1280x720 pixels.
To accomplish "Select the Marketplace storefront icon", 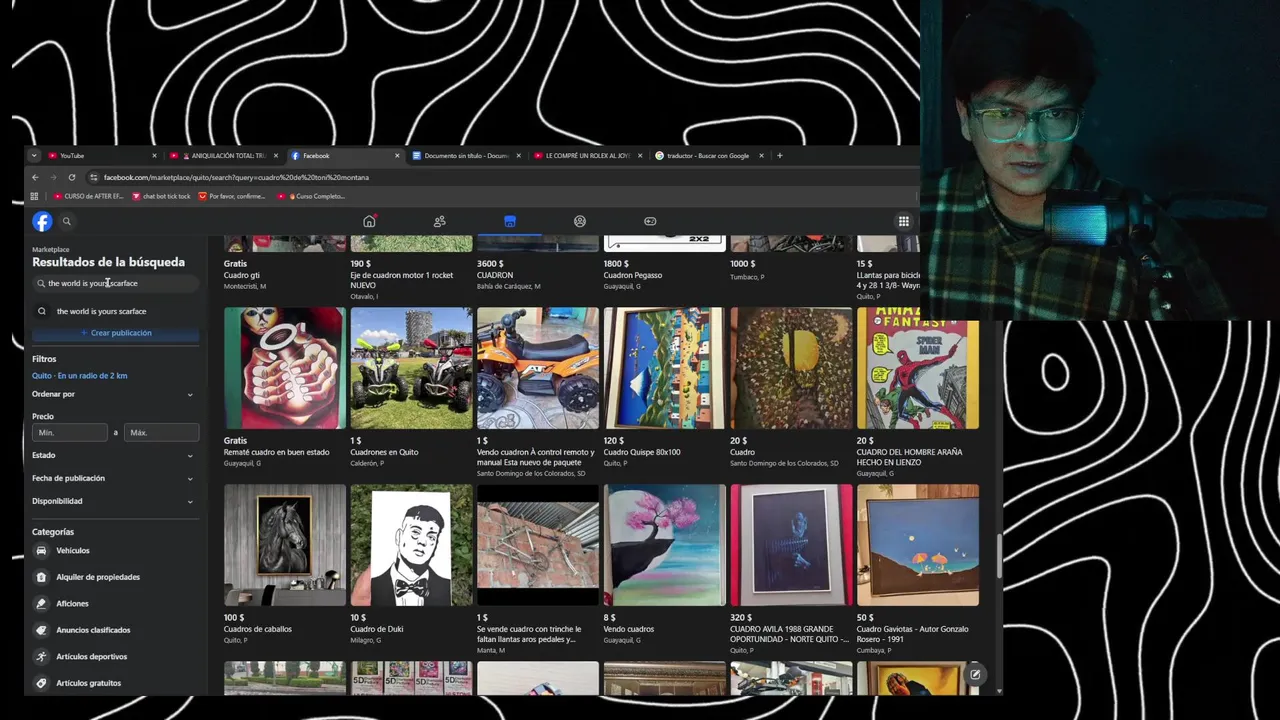I will (x=510, y=221).
